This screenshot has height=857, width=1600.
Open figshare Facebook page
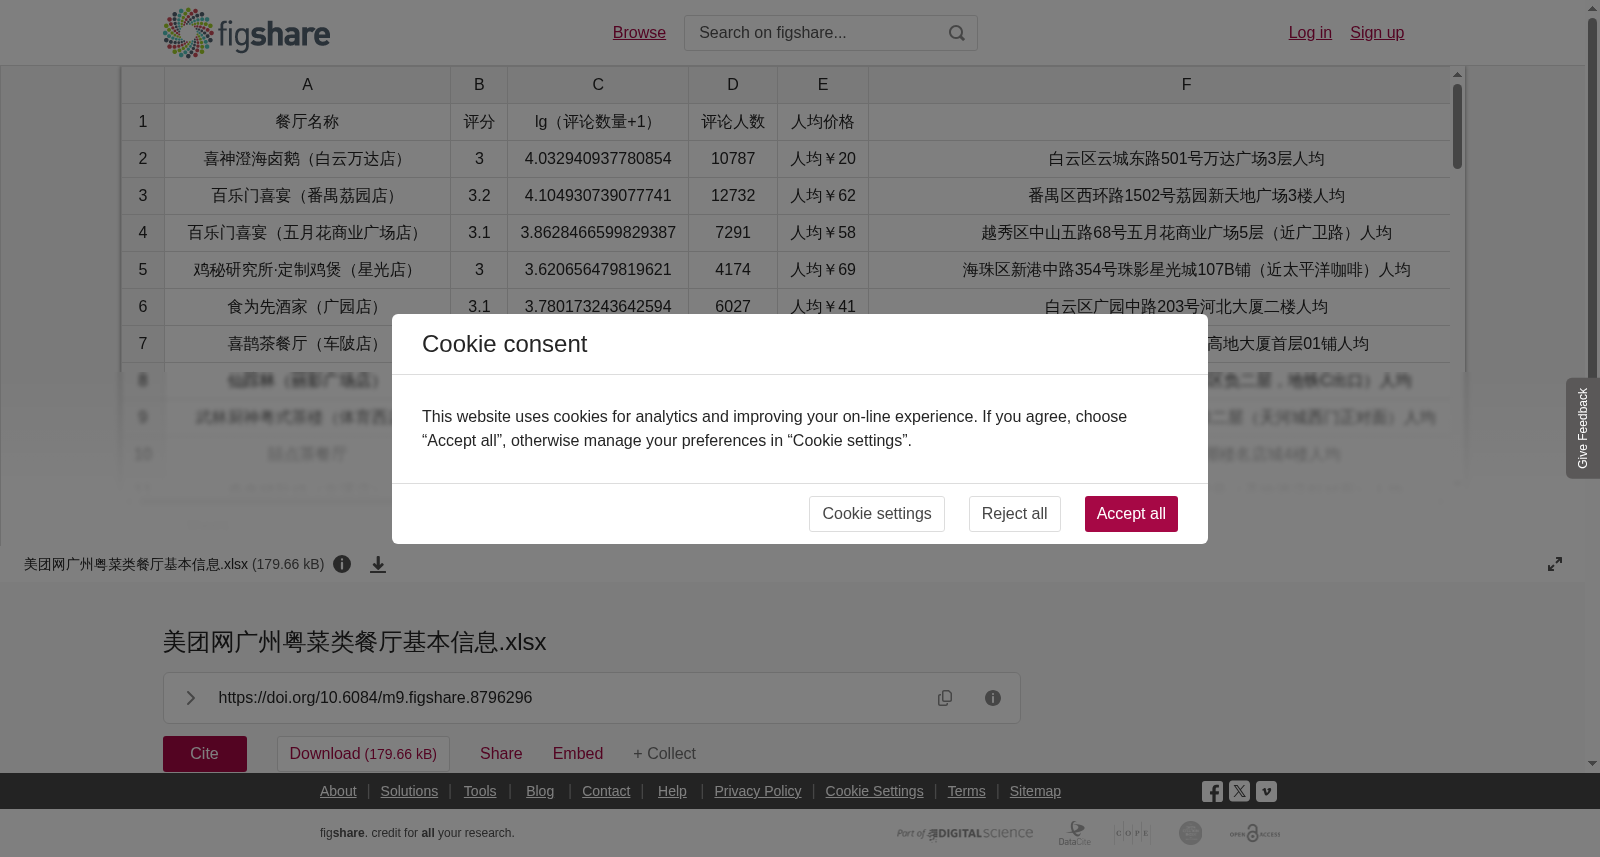1212,791
